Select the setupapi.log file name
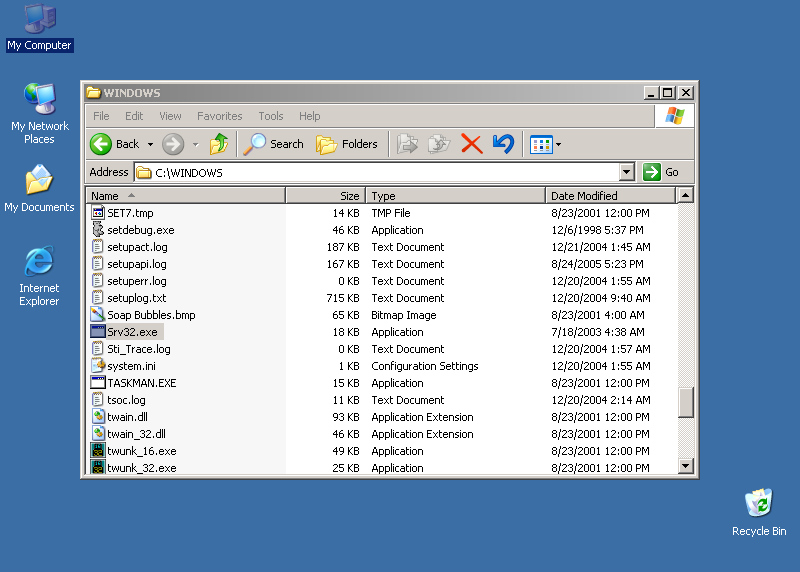Image resolution: width=800 pixels, height=572 pixels. (137, 264)
